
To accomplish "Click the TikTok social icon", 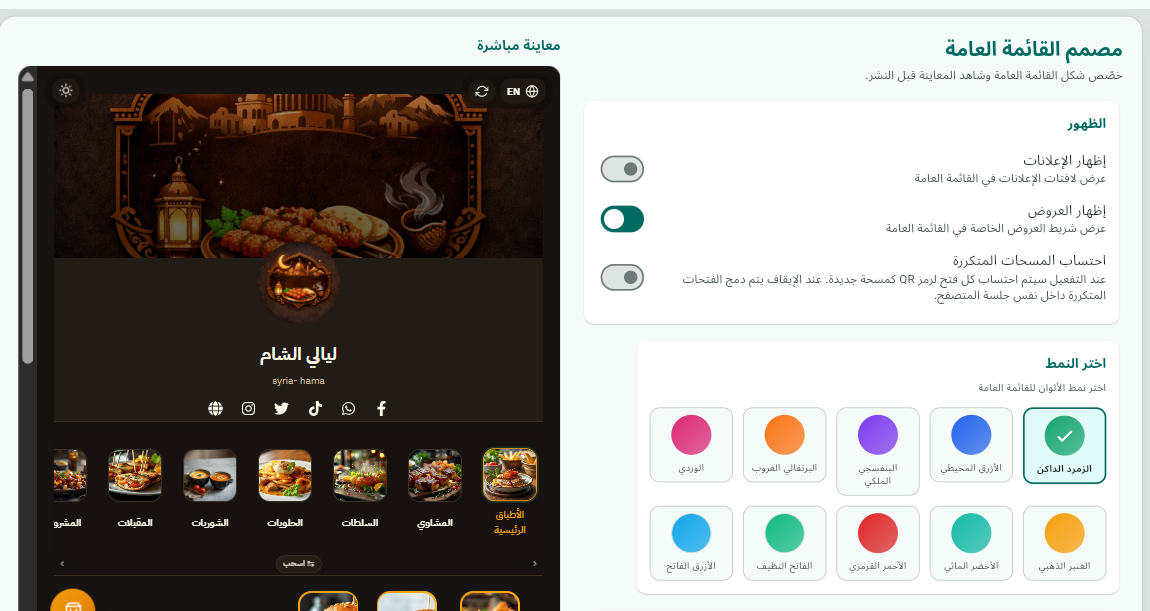I will (x=315, y=409).
